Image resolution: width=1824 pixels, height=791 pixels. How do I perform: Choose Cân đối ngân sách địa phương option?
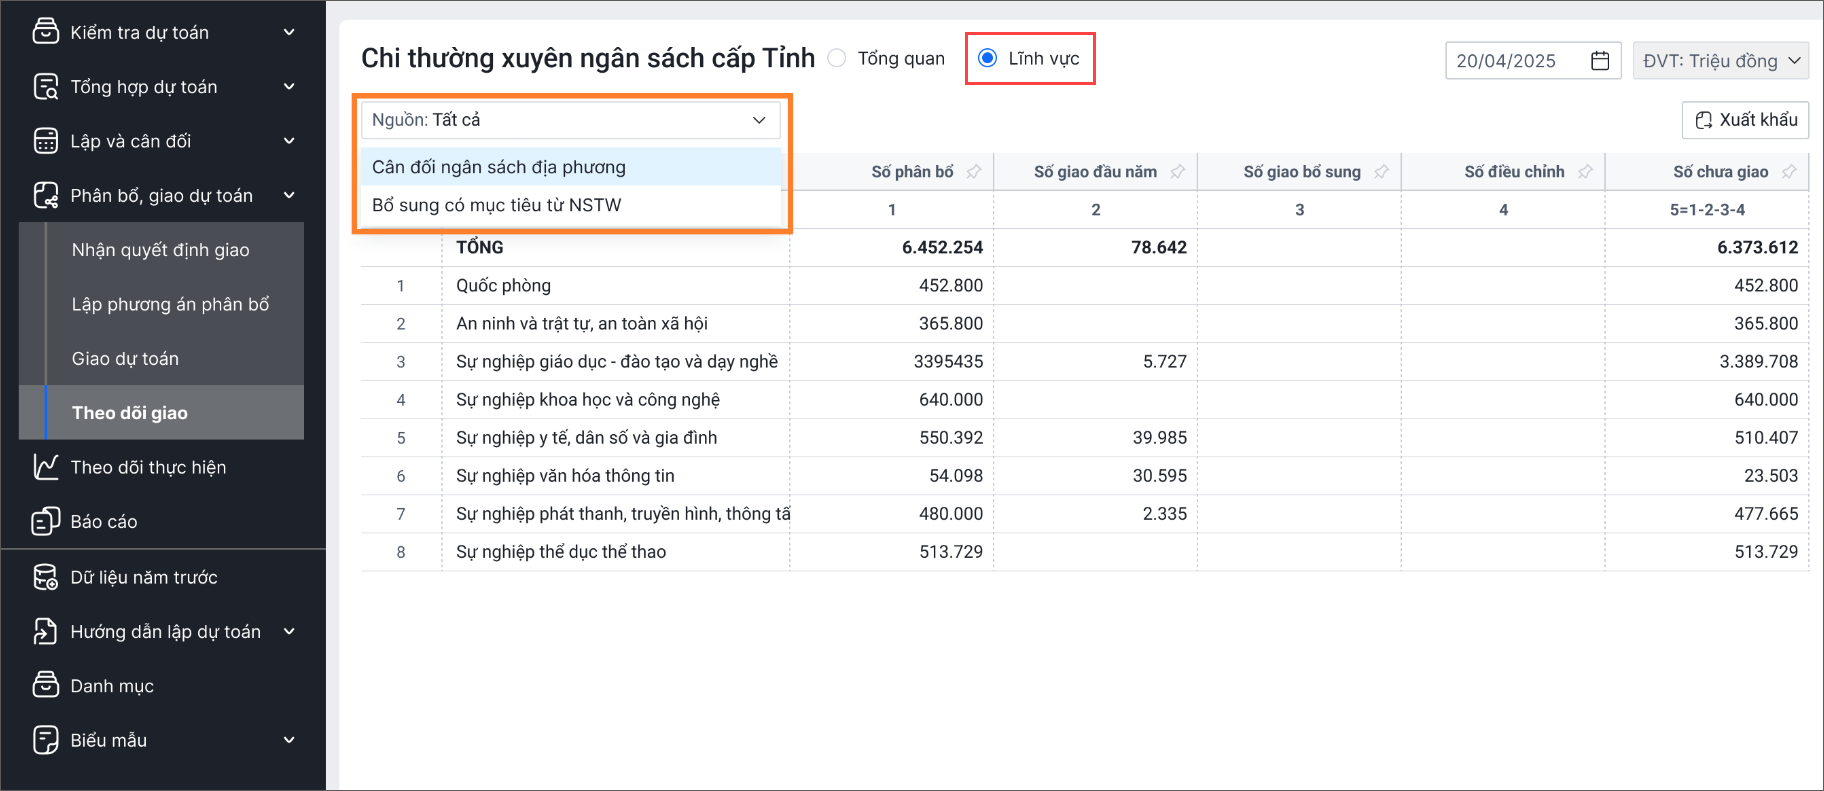(x=499, y=167)
